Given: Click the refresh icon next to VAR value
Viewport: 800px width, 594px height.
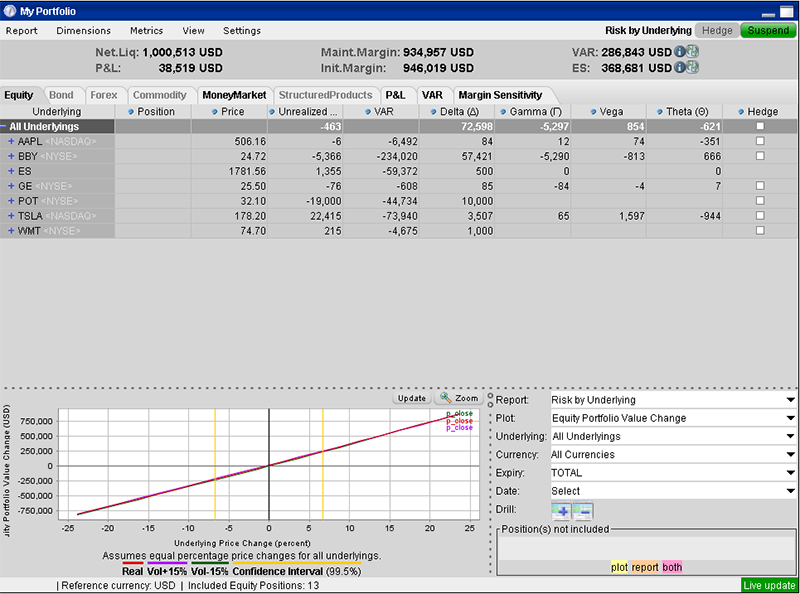Looking at the screenshot, I should click(x=694, y=52).
